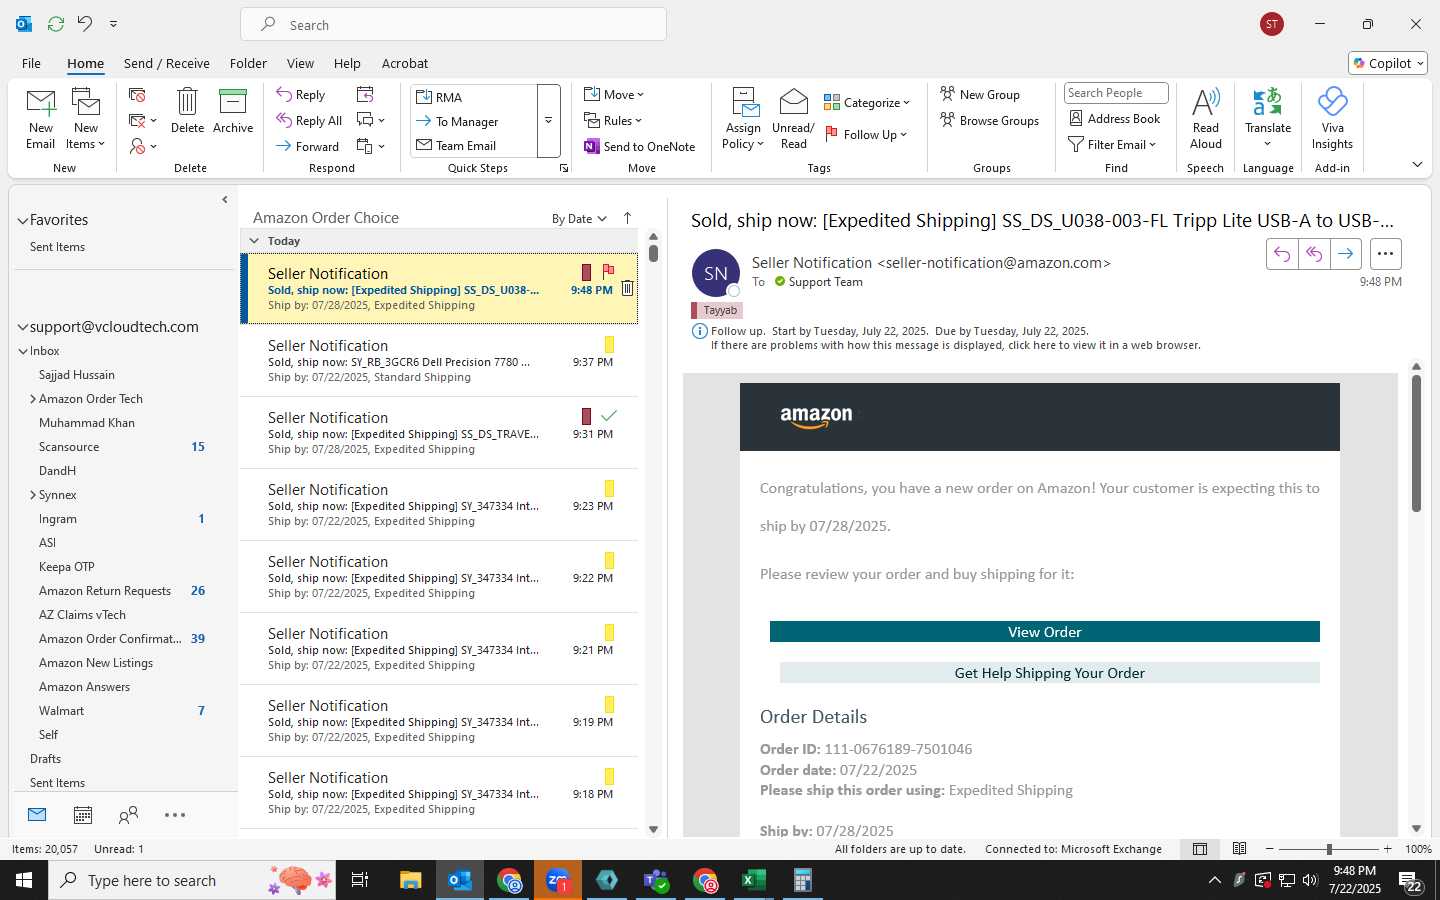The height and width of the screenshot is (900, 1440).
Task: Open the Acrobat tab
Action: coord(405,63)
